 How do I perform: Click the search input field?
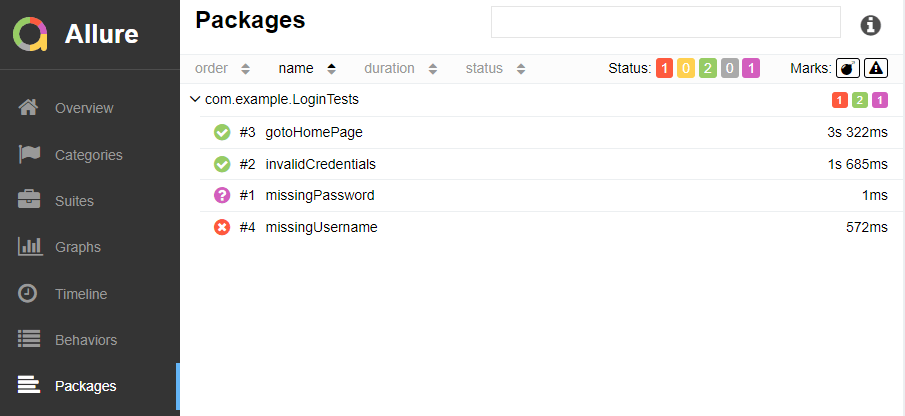point(665,22)
